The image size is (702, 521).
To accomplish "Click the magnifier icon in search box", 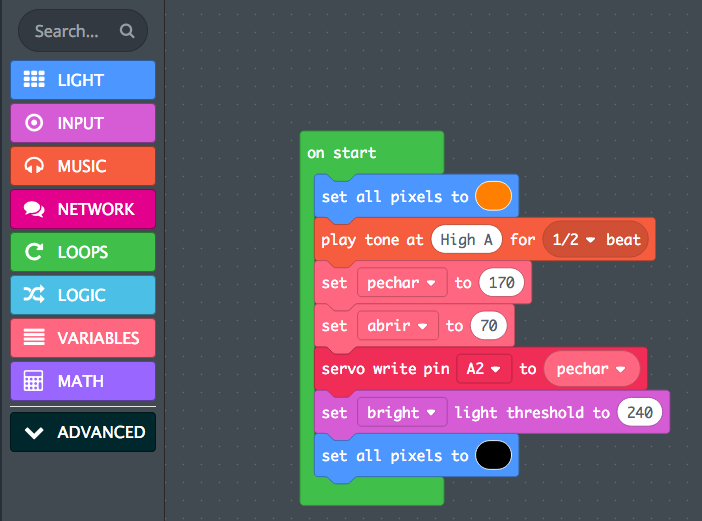I will (127, 31).
